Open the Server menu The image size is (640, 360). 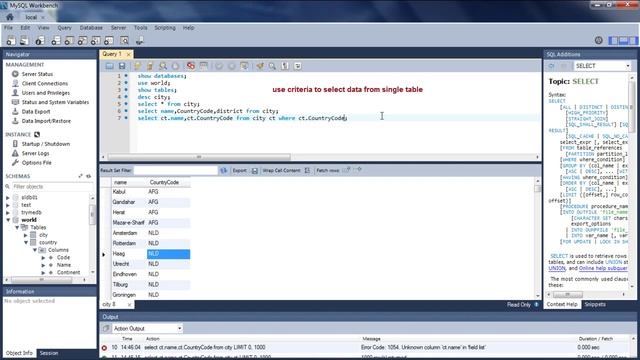[118, 28]
